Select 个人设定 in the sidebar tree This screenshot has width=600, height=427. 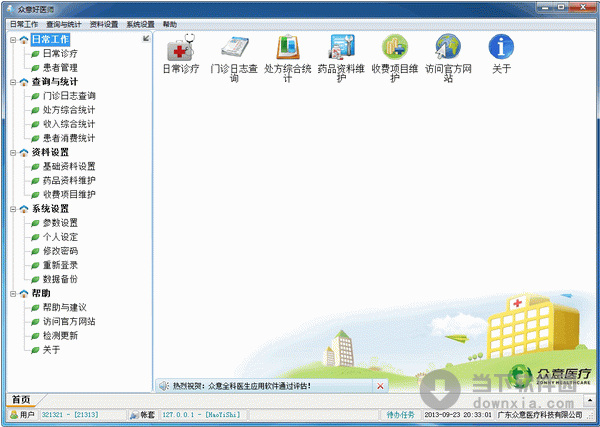(60, 237)
